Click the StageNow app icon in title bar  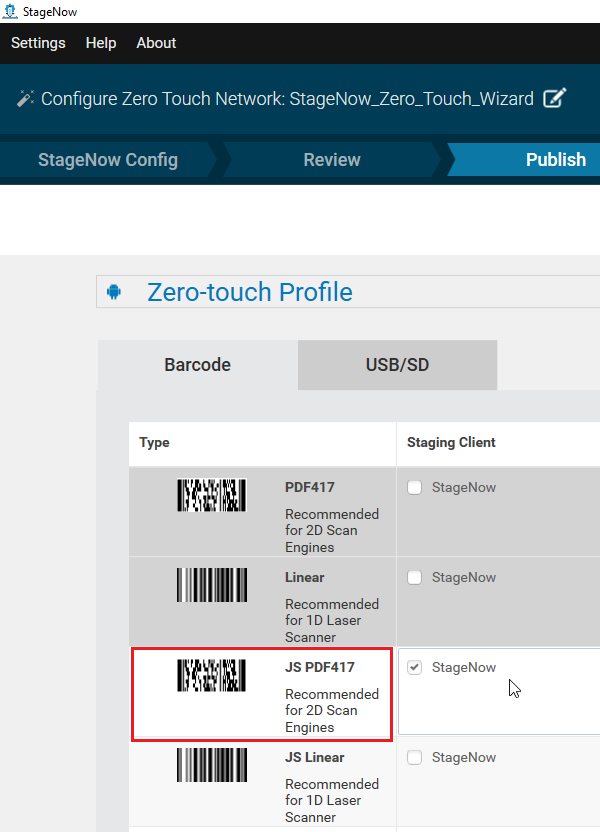10,11
